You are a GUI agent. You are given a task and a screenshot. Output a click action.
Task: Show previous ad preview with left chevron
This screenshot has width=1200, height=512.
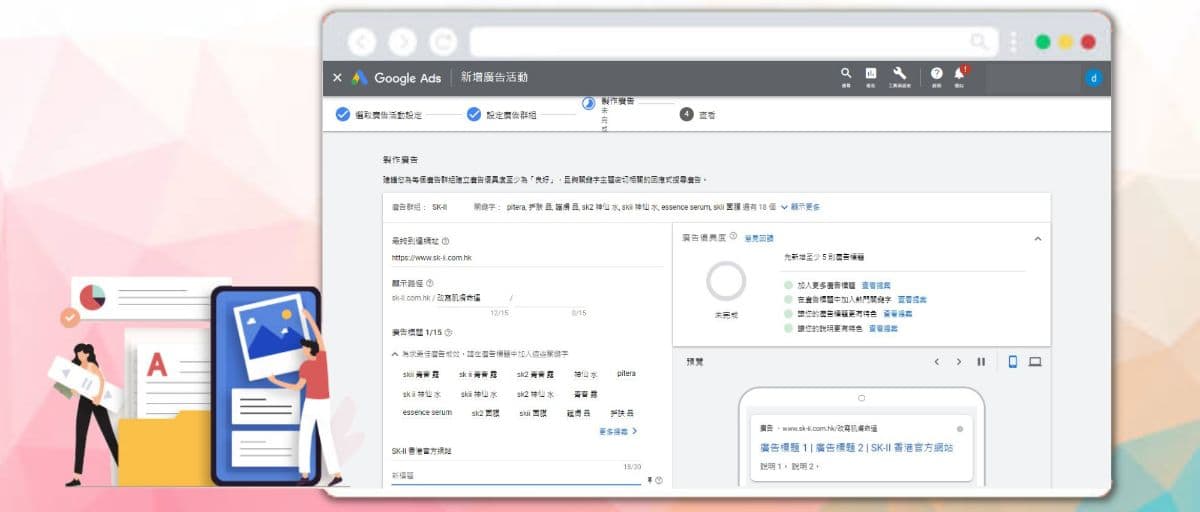coord(937,362)
